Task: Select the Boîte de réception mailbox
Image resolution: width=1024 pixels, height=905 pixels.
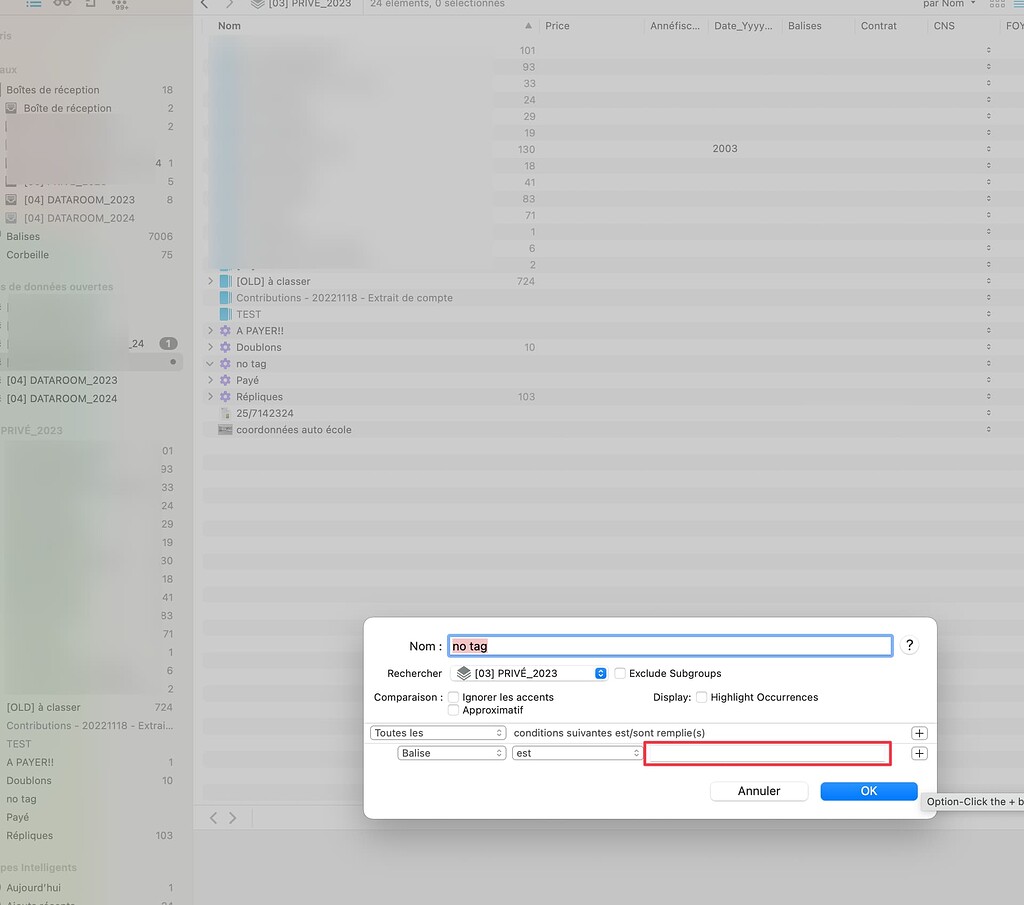Action: [65, 108]
